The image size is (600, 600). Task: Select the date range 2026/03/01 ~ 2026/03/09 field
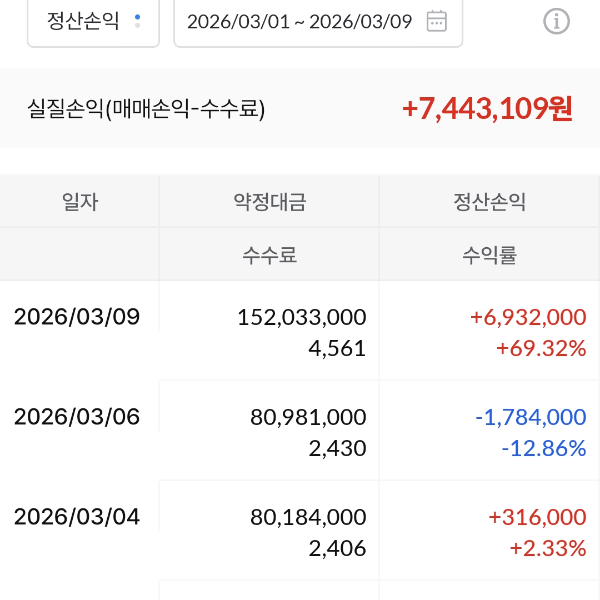[x=300, y=21]
